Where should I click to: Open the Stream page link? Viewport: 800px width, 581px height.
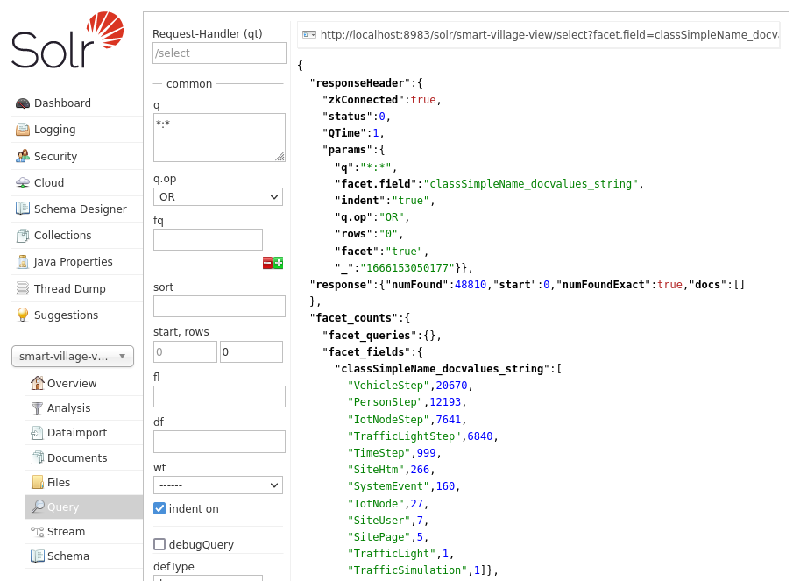pos(66,532)
